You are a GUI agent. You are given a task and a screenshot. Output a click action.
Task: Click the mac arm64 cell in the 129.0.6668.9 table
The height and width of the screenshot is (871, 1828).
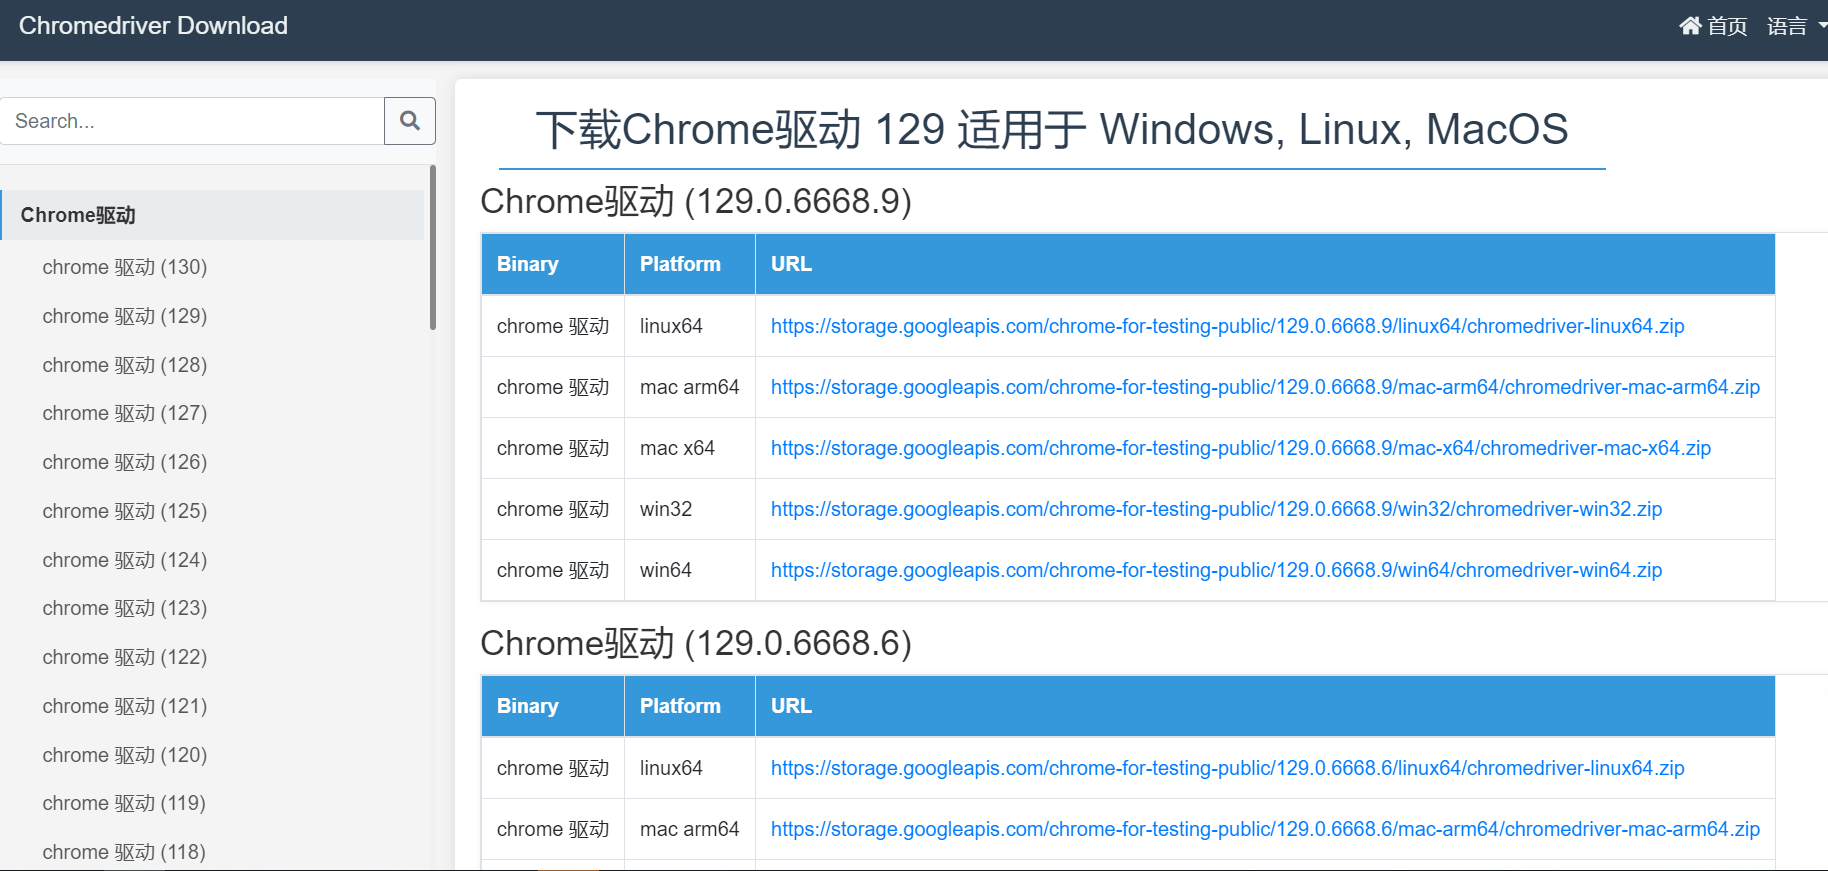click(x=689, y=387)
